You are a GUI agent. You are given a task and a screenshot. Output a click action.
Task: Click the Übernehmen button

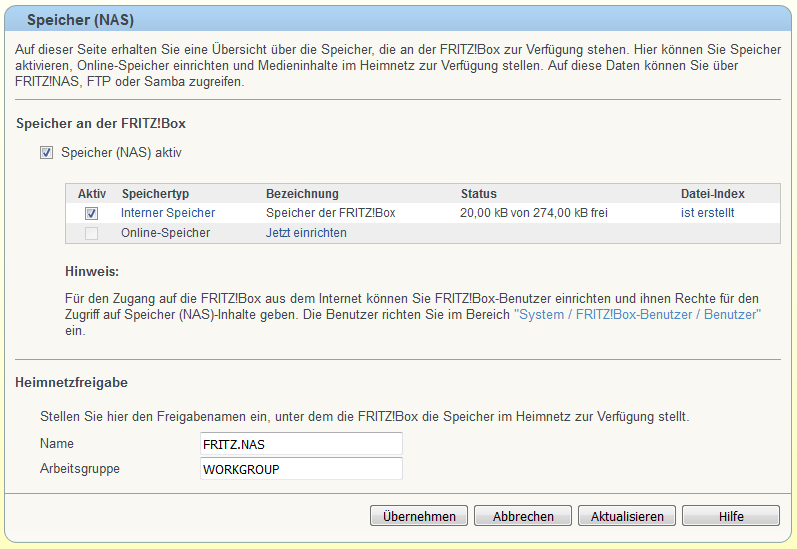pos(419,516)
